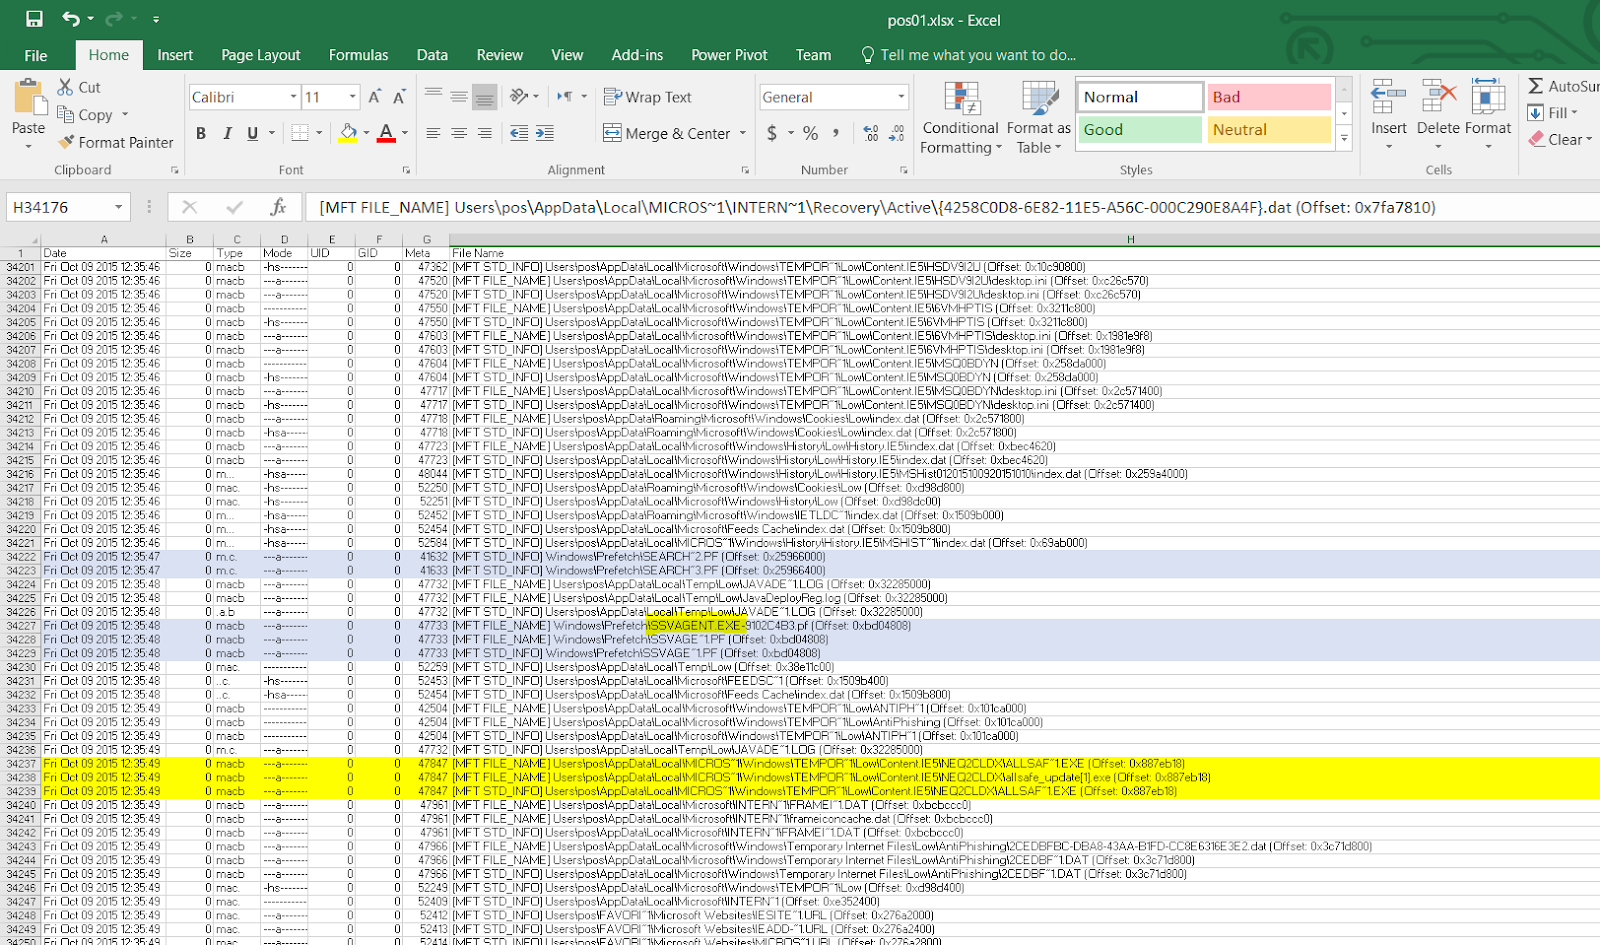Screen dimensions: 1600x945
Task: Select the red font color swatch
Action: point(386,133)
